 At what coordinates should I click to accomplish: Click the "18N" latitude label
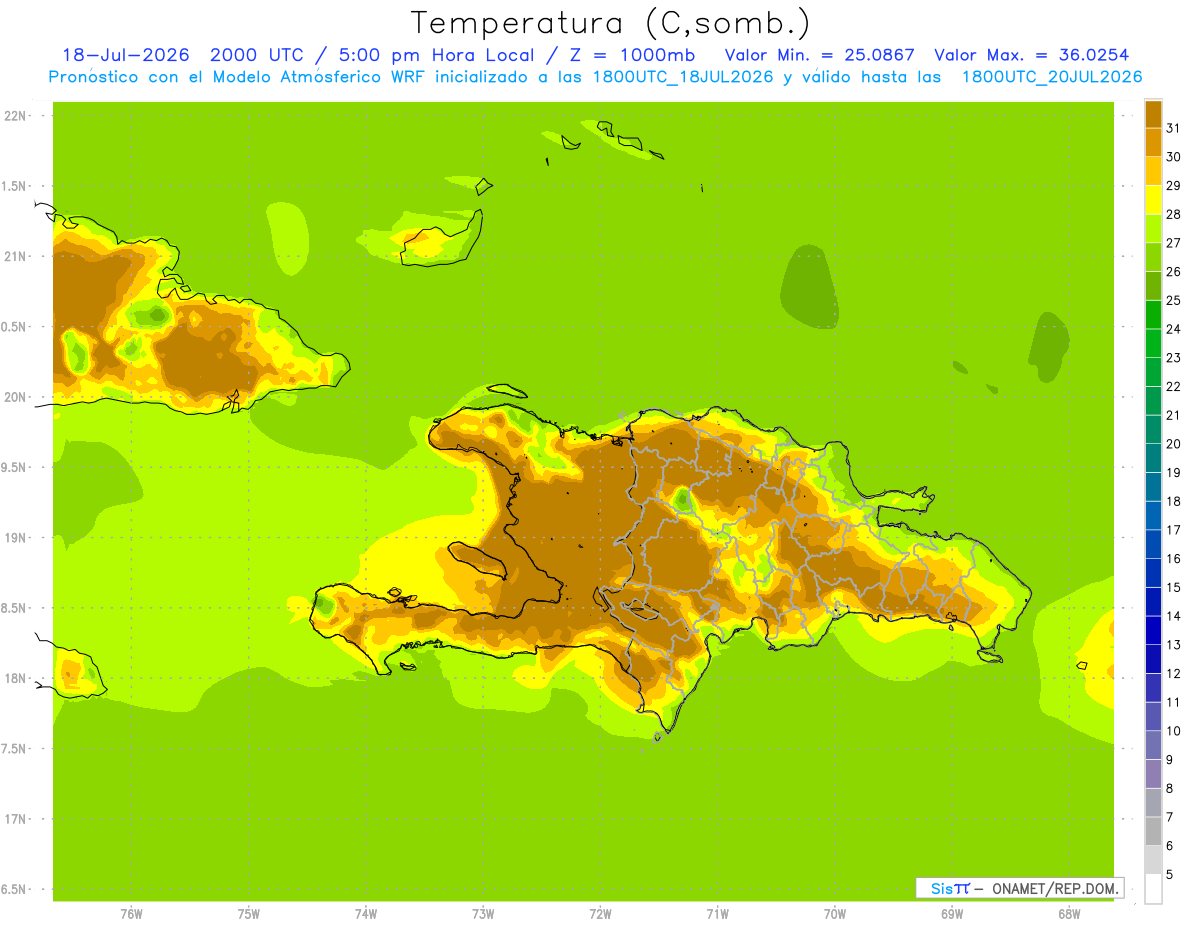click(x=15, y=678)
